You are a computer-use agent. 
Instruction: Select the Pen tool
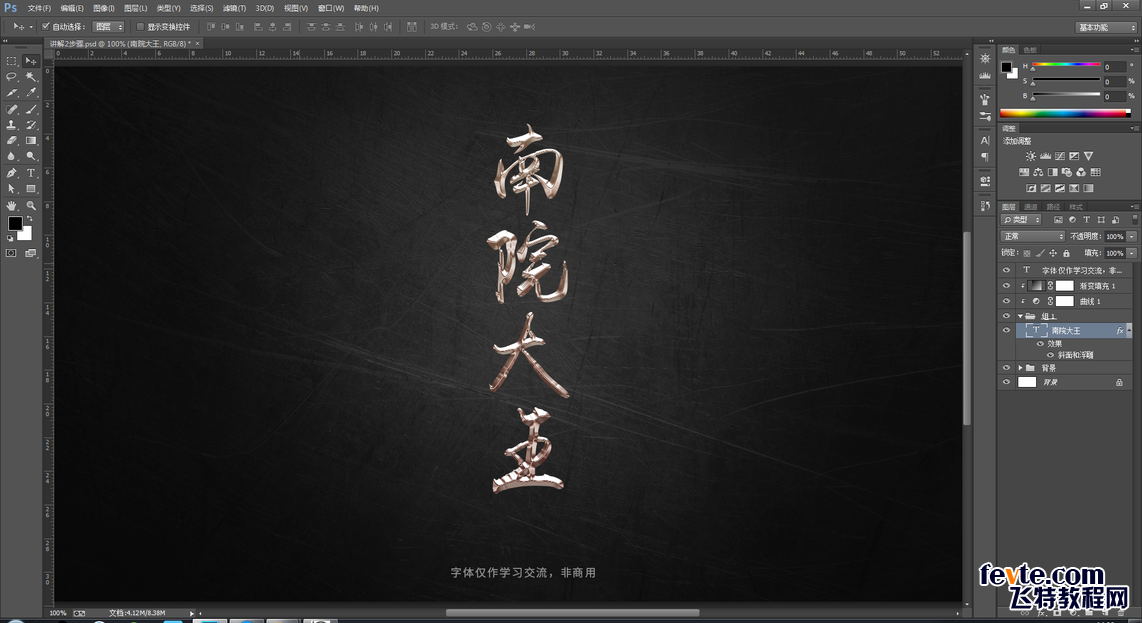coord(11,173)
